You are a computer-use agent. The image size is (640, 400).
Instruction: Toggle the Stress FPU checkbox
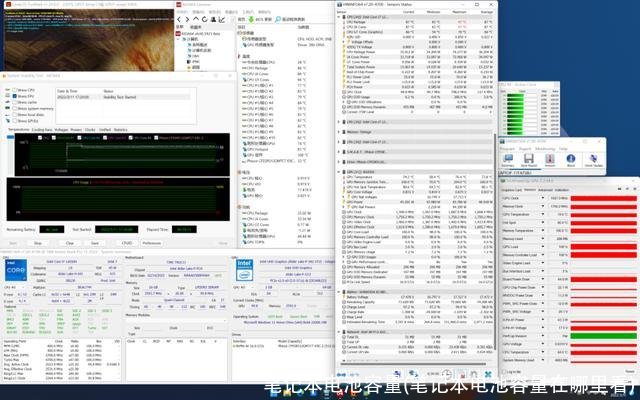click(x=12, y=95)
